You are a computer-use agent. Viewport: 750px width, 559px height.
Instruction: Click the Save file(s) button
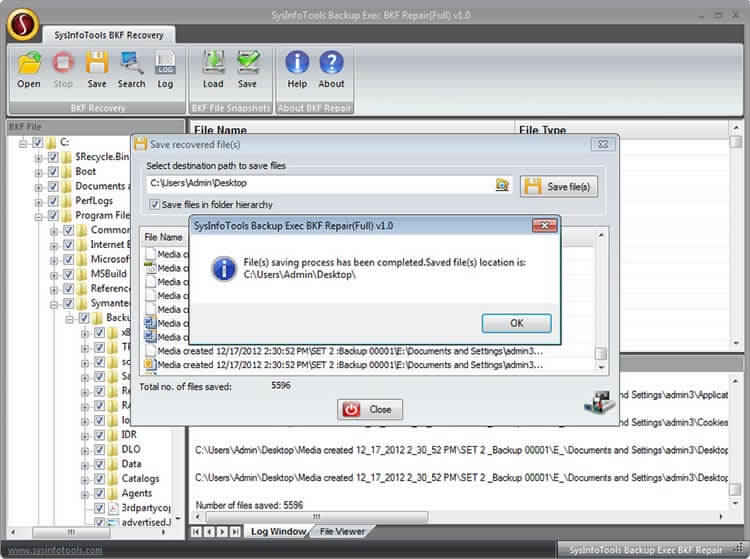[x=558, y=186]
